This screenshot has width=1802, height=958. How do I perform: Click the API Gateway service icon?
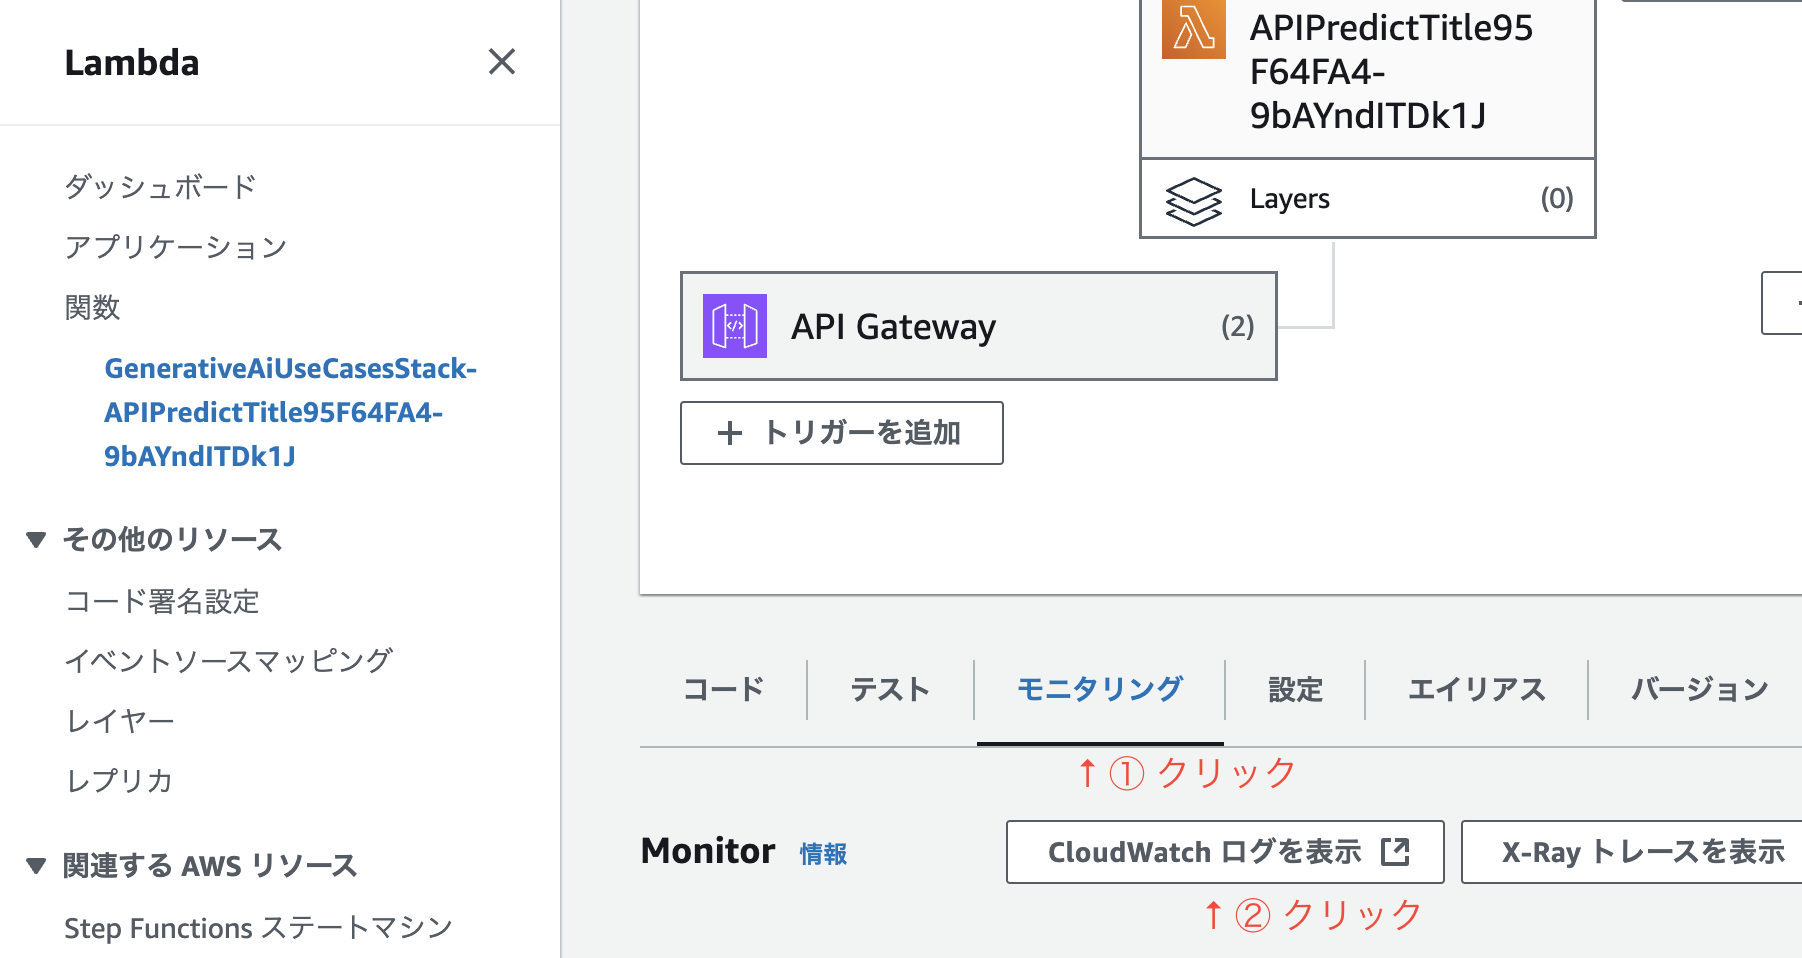[x=734, y=326]
